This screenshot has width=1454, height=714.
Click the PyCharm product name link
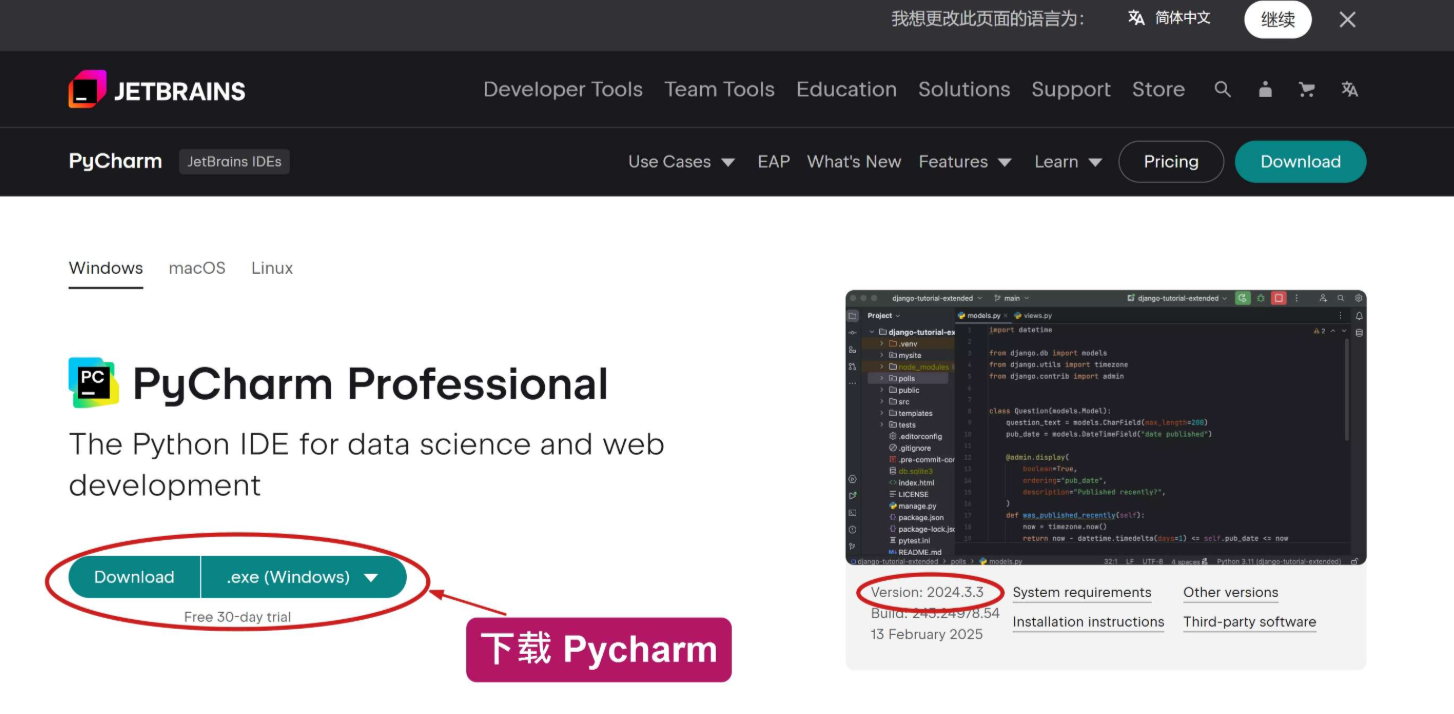(115, 162)
